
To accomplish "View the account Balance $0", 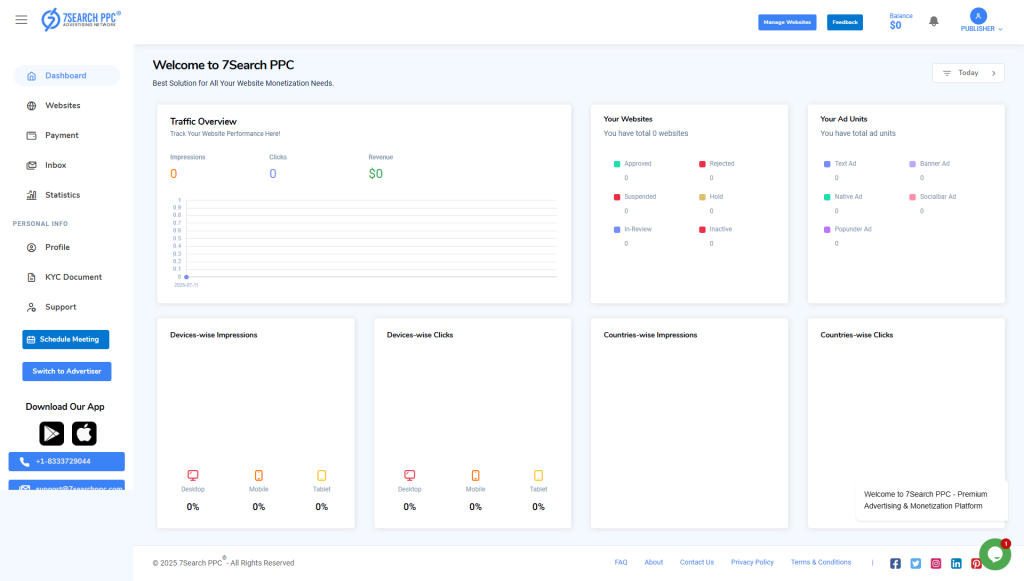I will [x=901, y=22].
